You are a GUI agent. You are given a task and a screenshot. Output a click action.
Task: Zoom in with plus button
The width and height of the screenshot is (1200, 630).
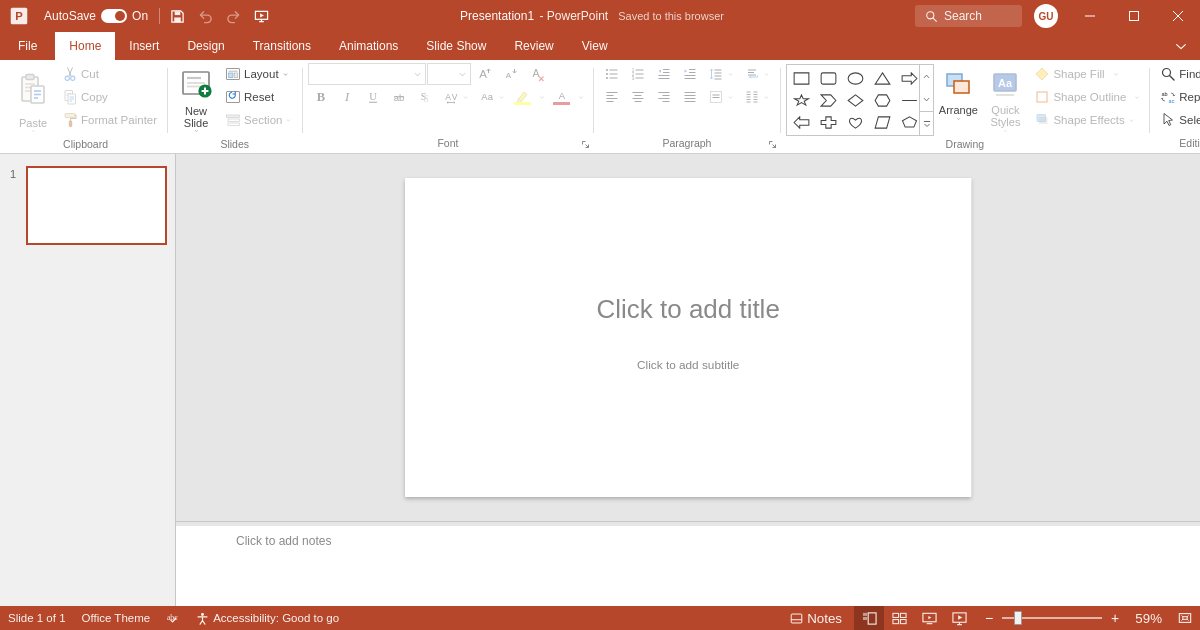1115,618
